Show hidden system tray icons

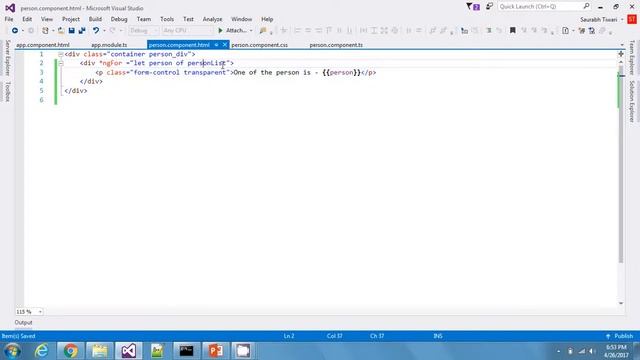(x=558, y=351)
